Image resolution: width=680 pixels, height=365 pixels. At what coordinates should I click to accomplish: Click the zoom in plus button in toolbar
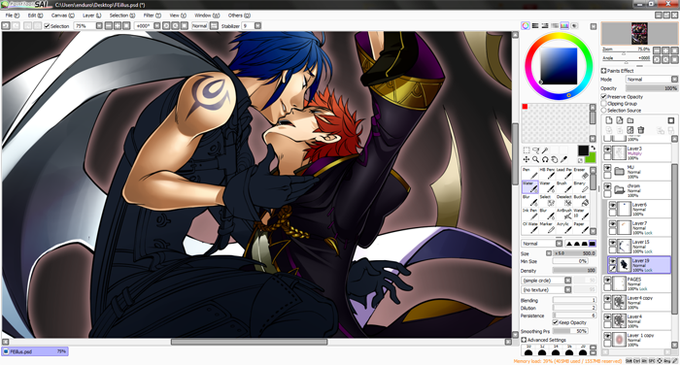(x=118, y=26)
